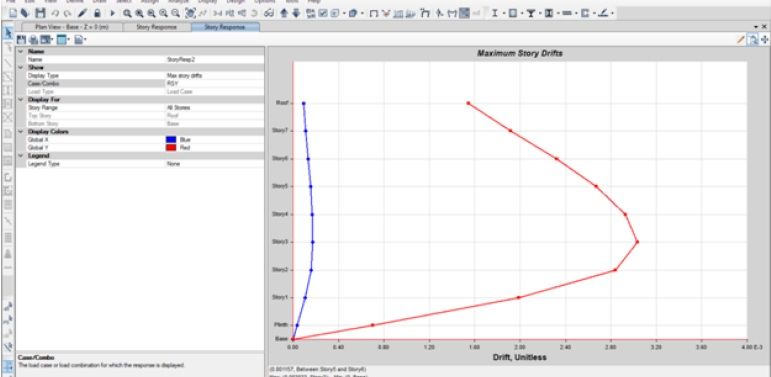Click the Move Up in List arrow icon
Viewport: 771px width, 377px height.
pyautogui.click(x=284, y=13)
